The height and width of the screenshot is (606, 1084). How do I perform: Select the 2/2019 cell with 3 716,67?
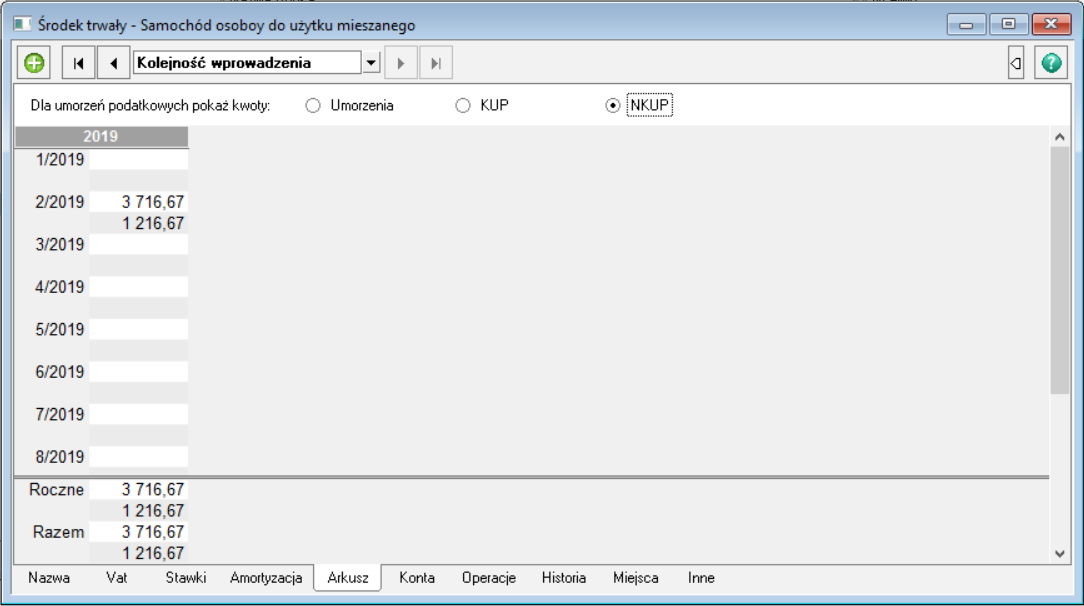click(x=139, y=202)
